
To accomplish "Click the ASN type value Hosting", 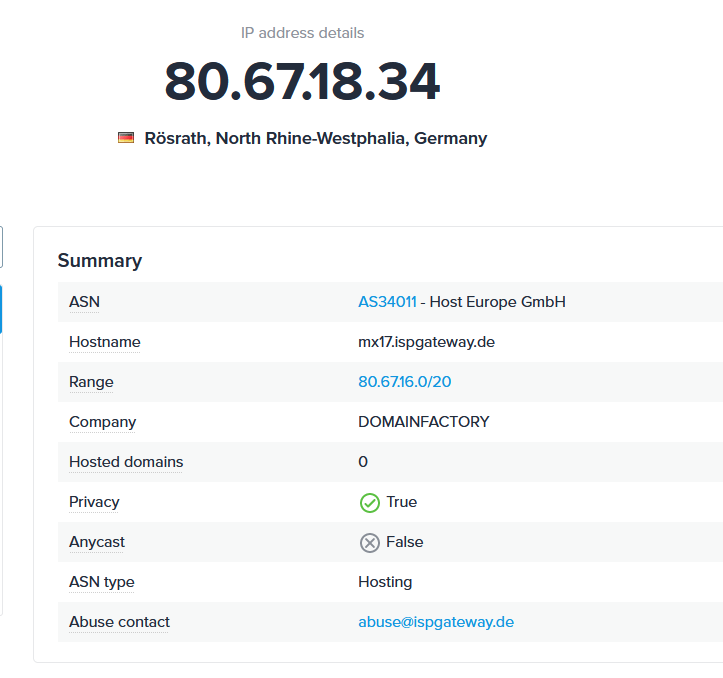I will [x=385, y=582].
